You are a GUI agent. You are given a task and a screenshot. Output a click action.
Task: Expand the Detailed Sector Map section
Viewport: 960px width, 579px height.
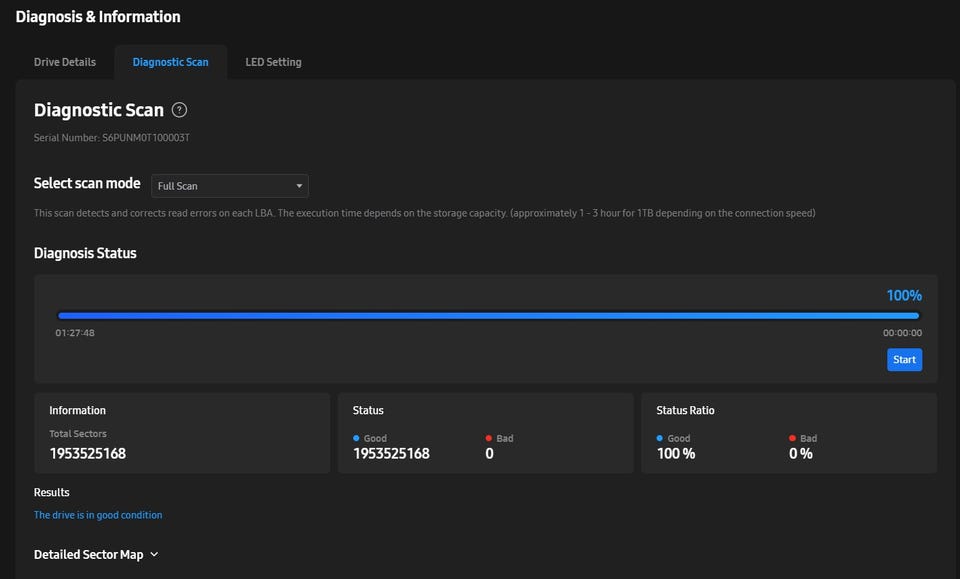[88, 554]
